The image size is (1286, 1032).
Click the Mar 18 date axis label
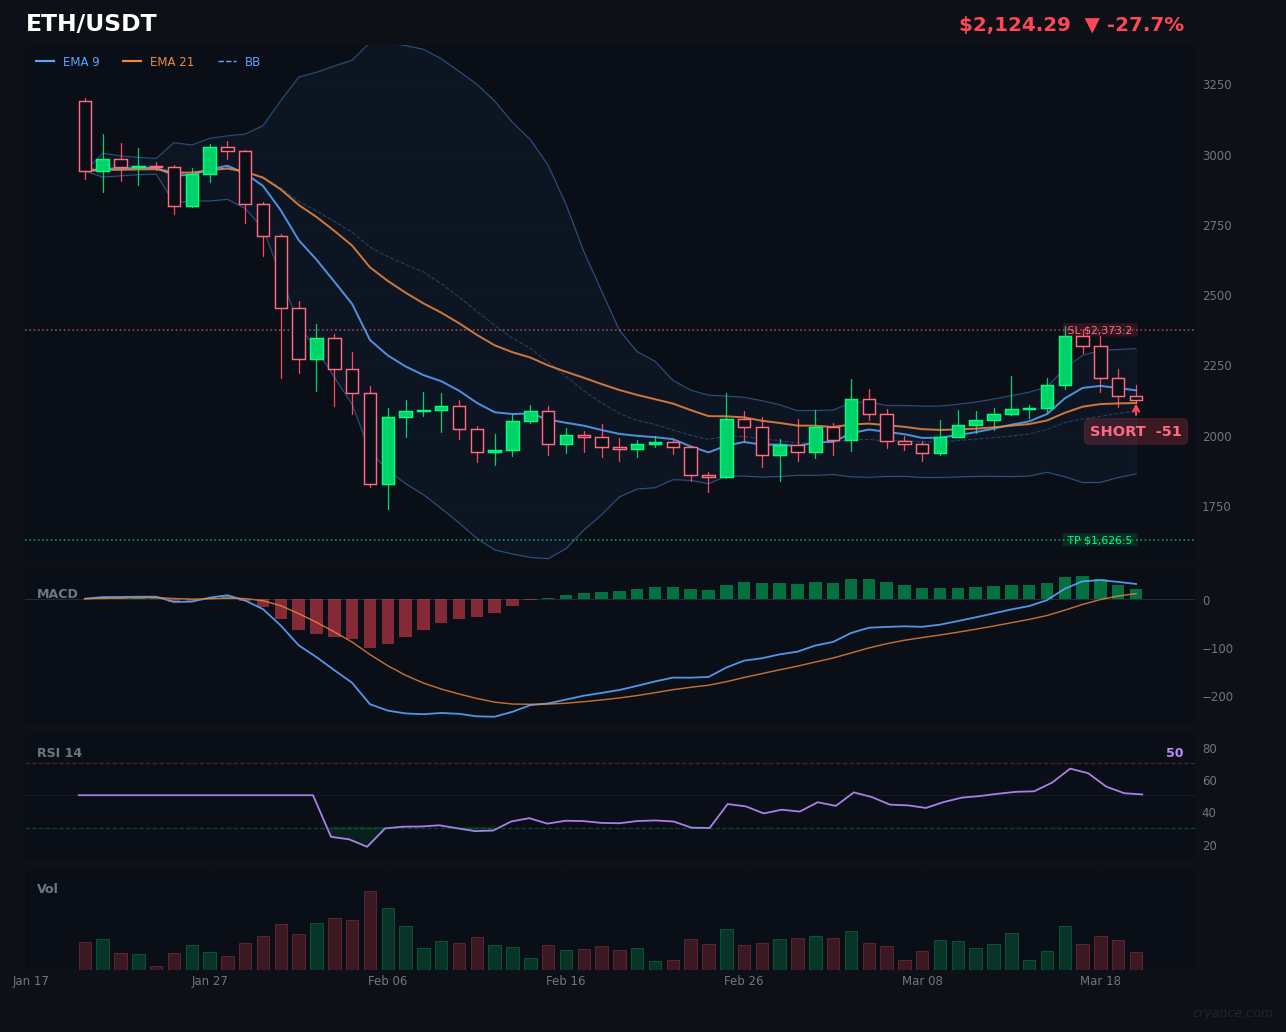1100,981
